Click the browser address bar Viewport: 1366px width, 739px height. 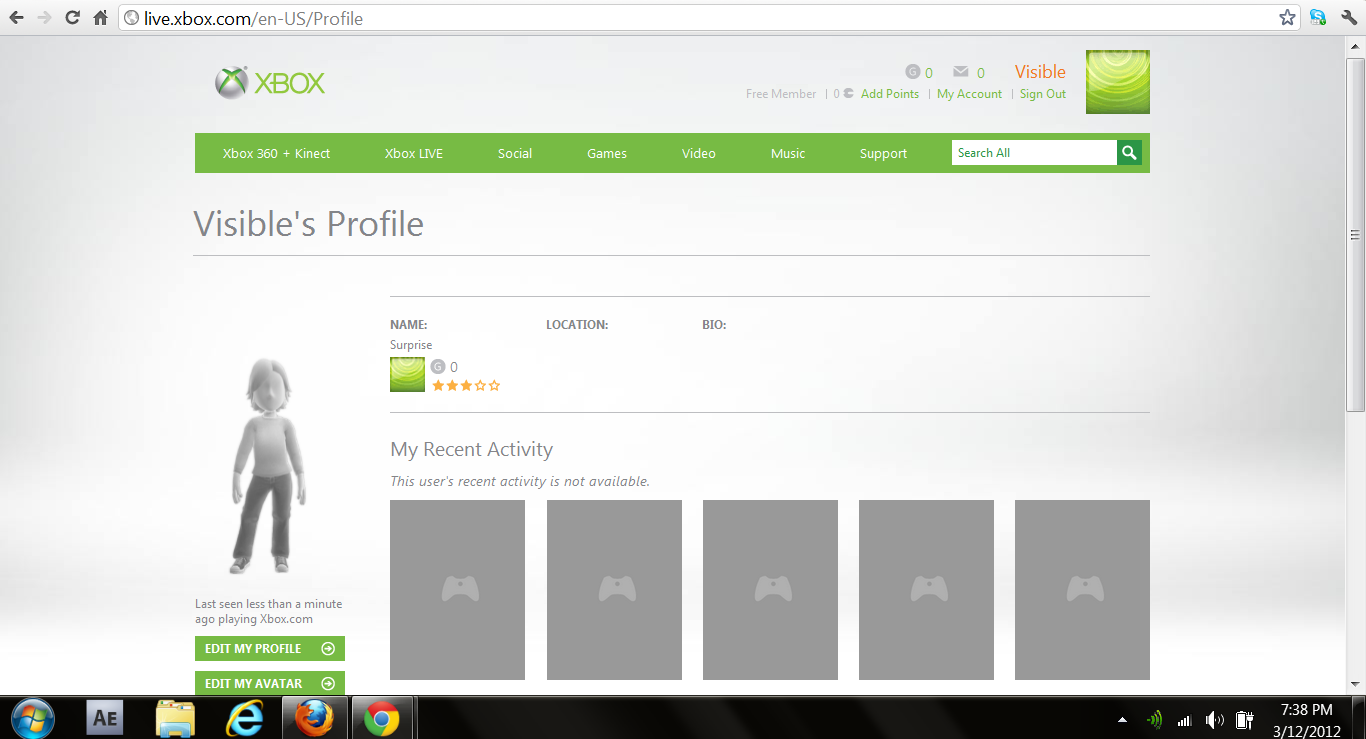point(710,18)
